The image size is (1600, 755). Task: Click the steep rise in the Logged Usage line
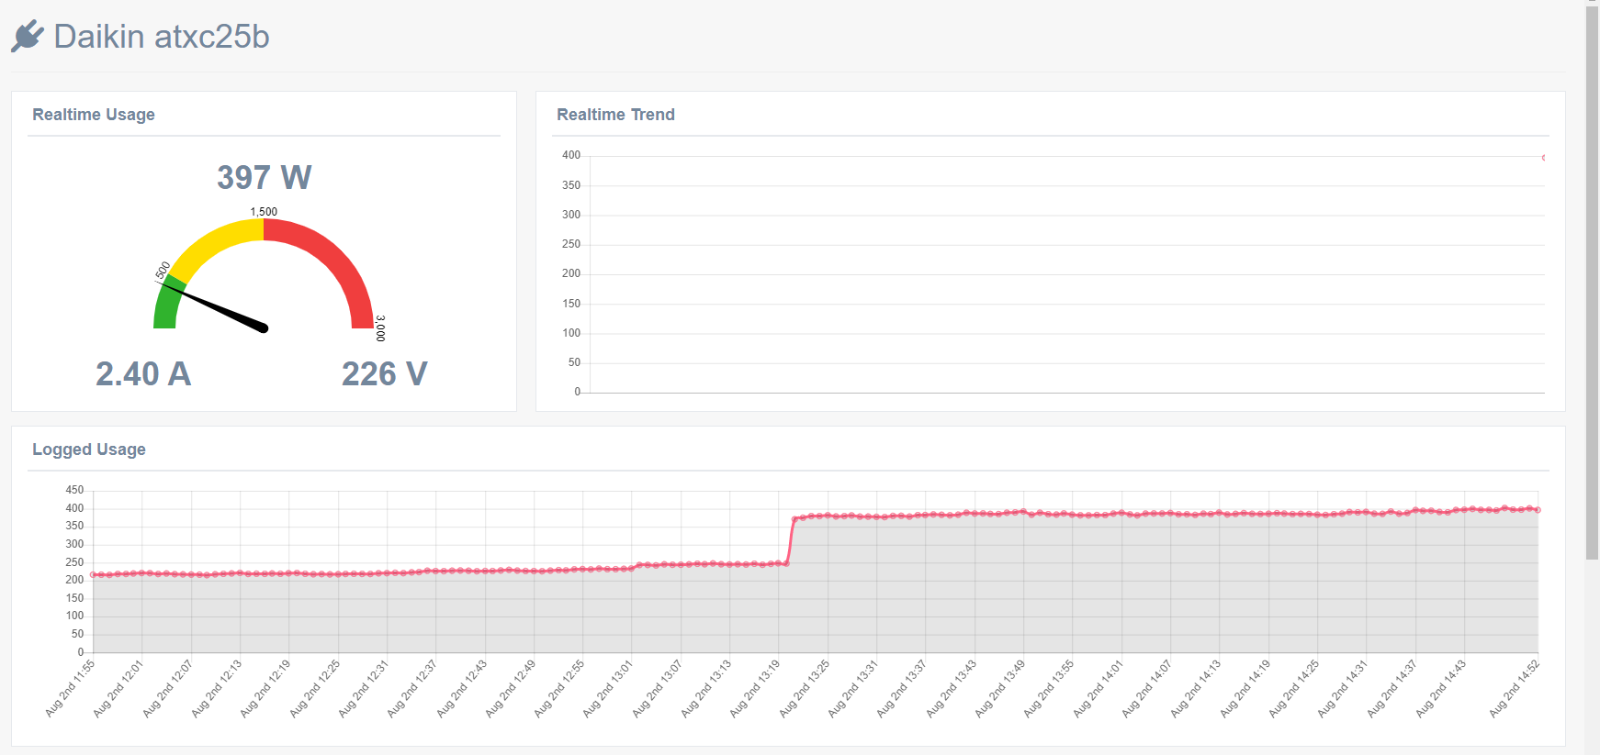tap(790, 541)
